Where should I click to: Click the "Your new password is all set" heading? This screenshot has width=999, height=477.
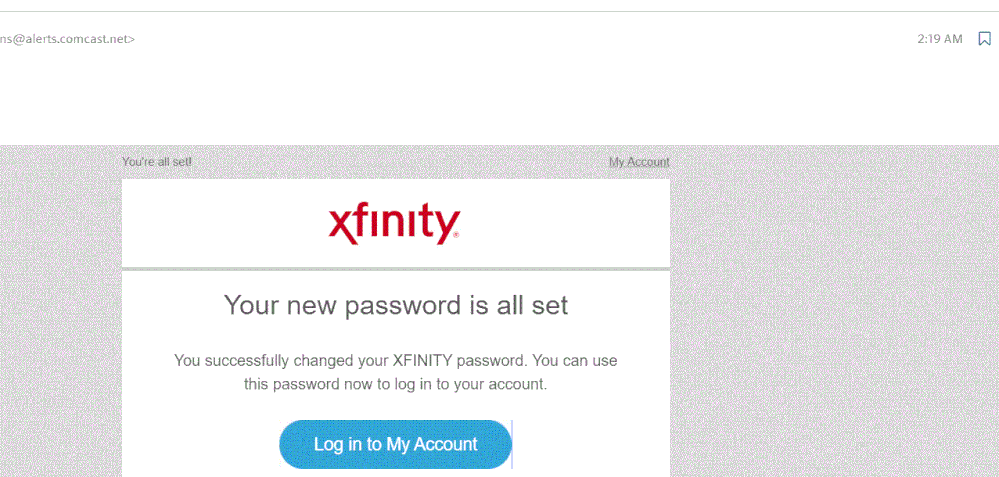(395, 305)
